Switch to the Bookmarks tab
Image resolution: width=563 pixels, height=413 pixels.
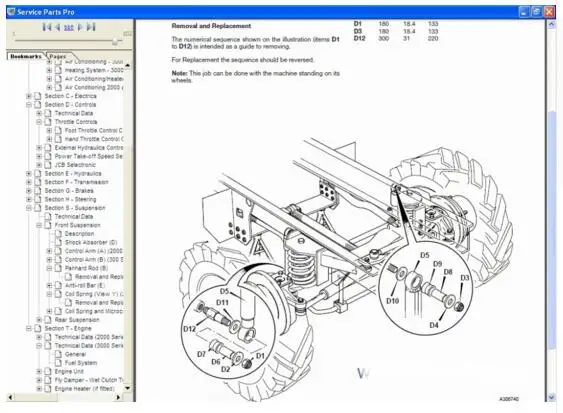26,56
